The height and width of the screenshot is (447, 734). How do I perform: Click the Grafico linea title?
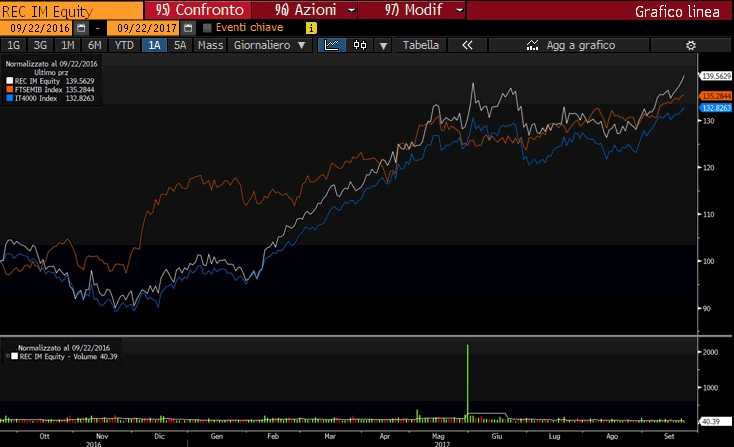[677, 11]
